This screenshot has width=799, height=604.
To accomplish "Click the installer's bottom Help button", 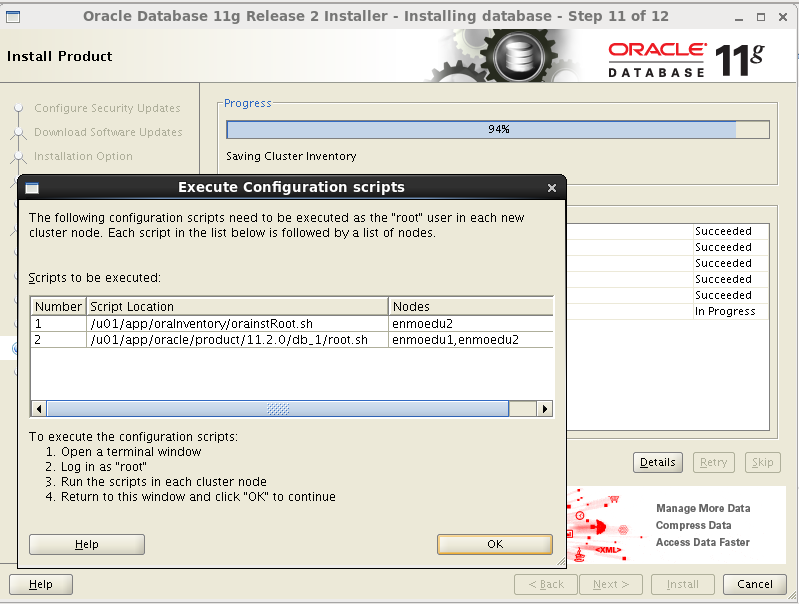I will coord(41,584).
